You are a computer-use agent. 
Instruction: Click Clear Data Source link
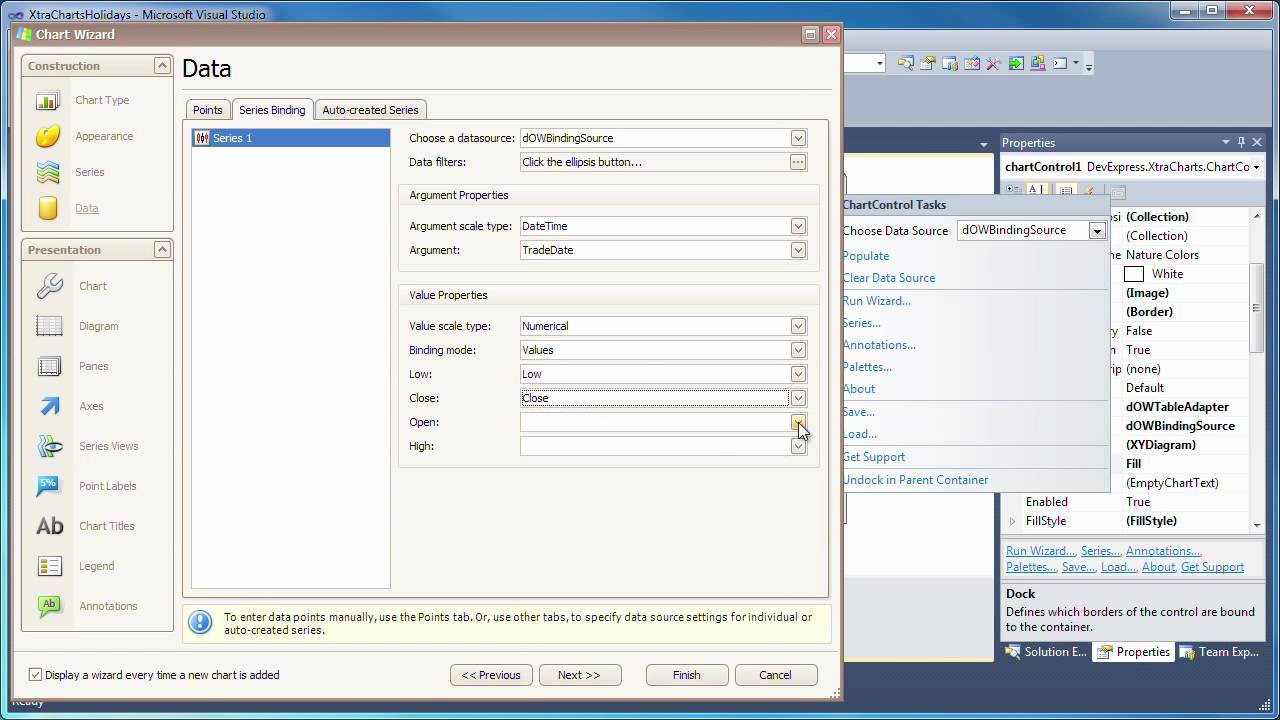pyautogui.click(x=889, y=278)
